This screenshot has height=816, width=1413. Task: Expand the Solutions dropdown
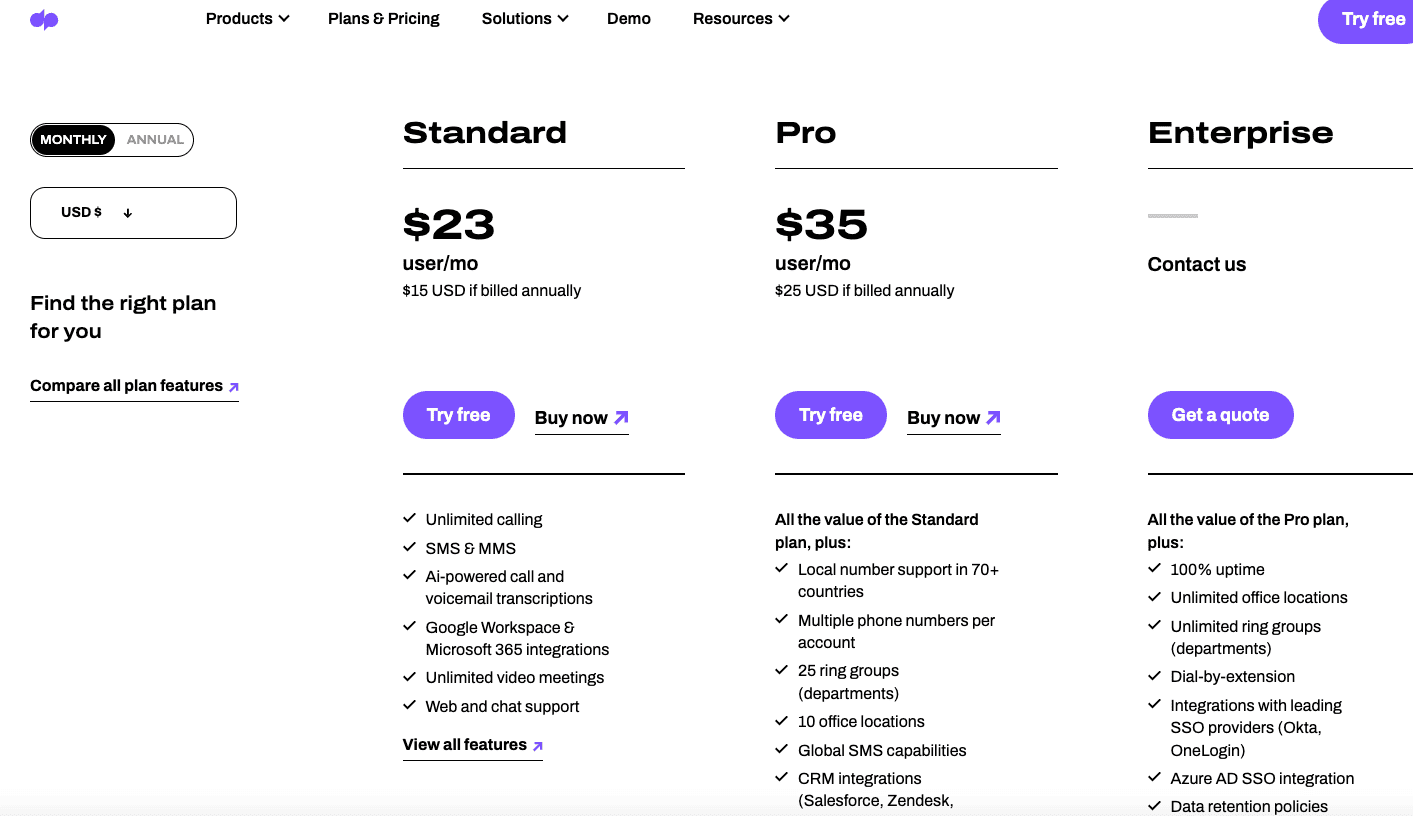click(524, 19)
